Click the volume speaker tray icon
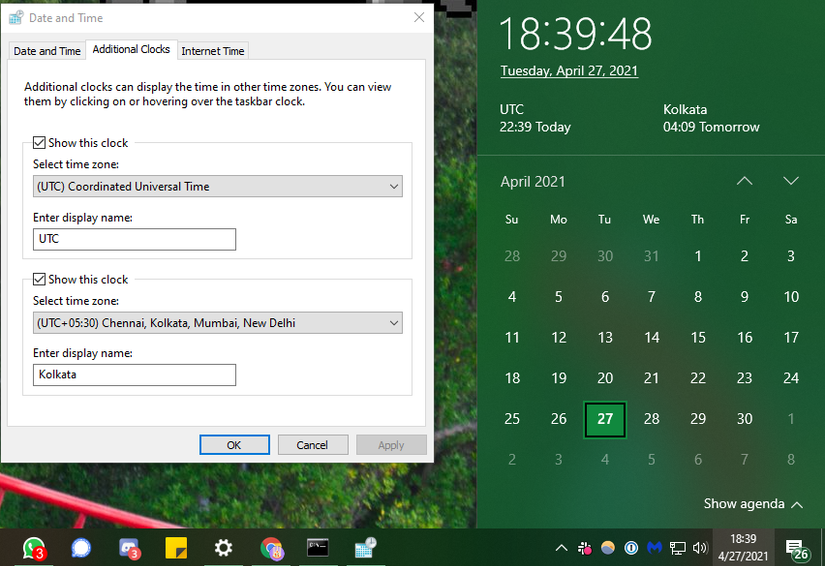This screenshot has width=825, height=566. pyautogui.click(x=700, y=548)
